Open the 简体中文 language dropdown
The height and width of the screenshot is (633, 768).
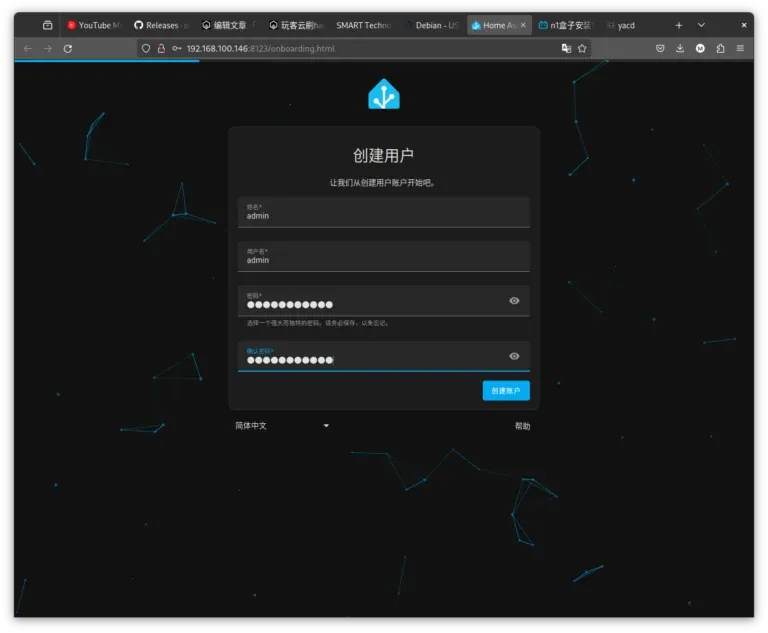[x=282, y=426]
